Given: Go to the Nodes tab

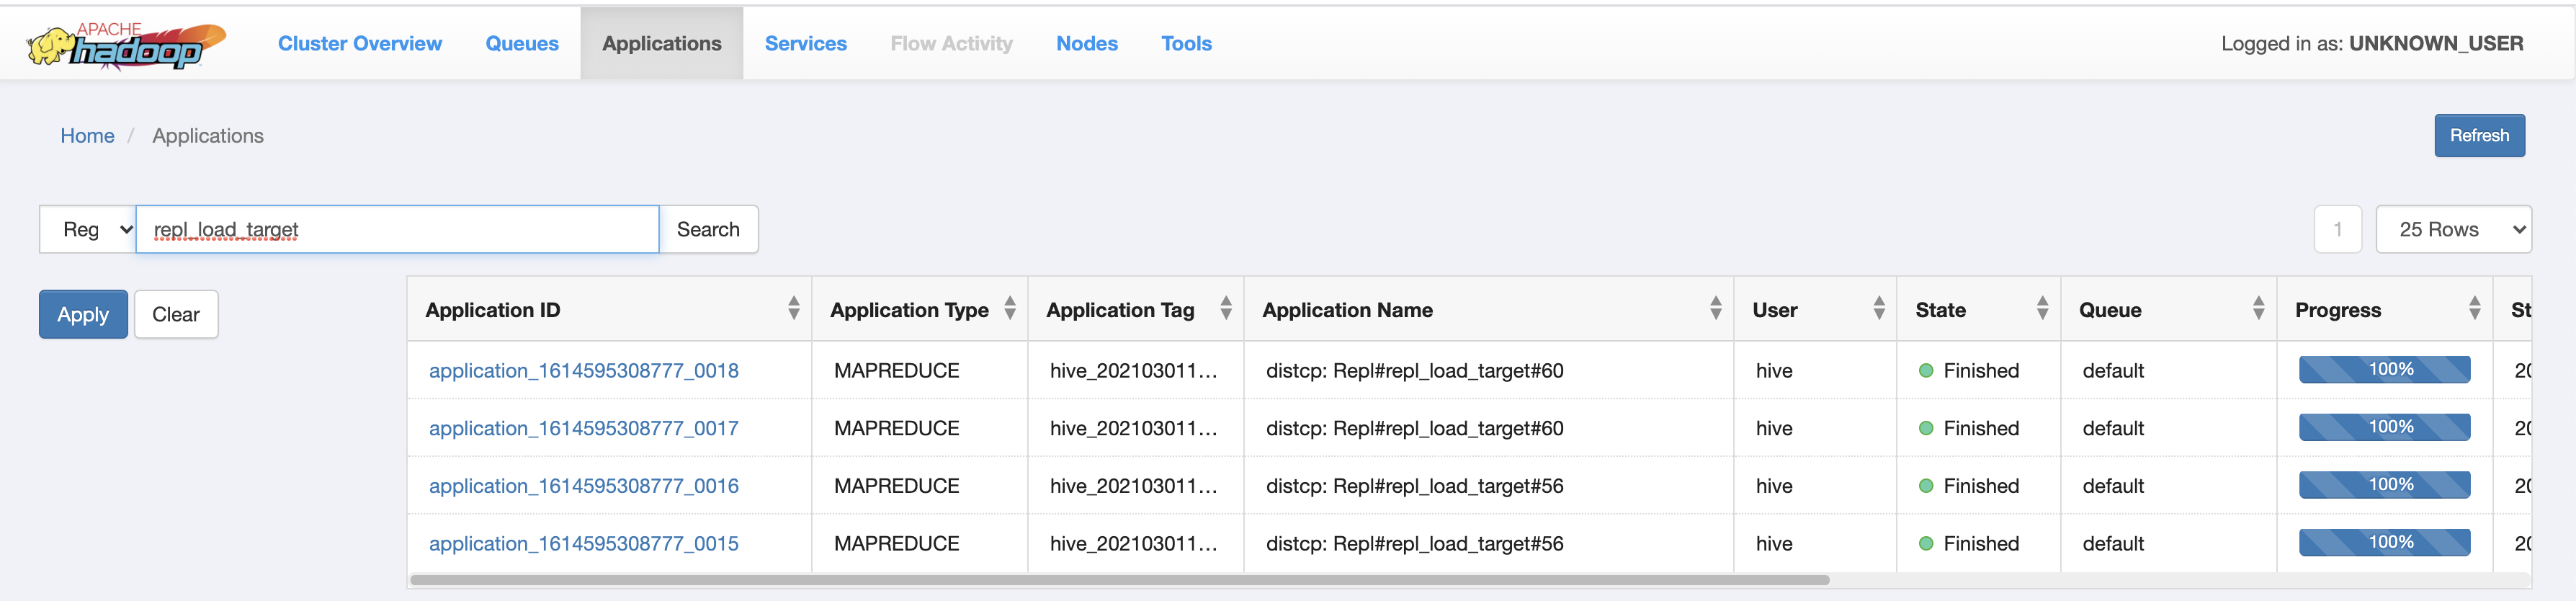Looking at the screenshot, I should tap(1086, 44).
